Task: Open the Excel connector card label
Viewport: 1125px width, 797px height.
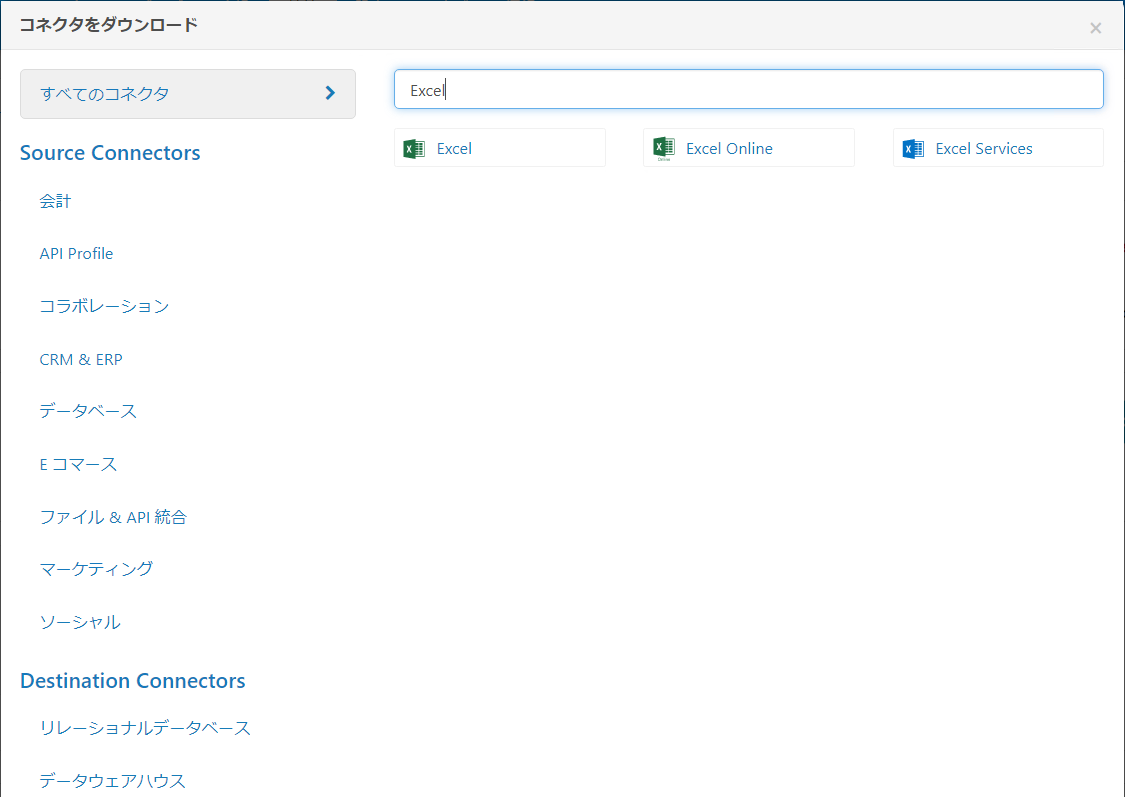Action: [454, 148]
